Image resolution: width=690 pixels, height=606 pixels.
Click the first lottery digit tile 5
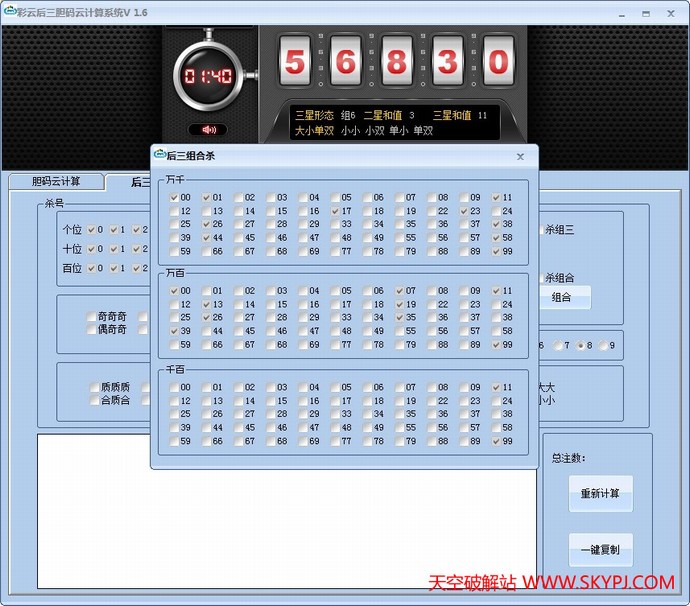[x=294, y=63]
